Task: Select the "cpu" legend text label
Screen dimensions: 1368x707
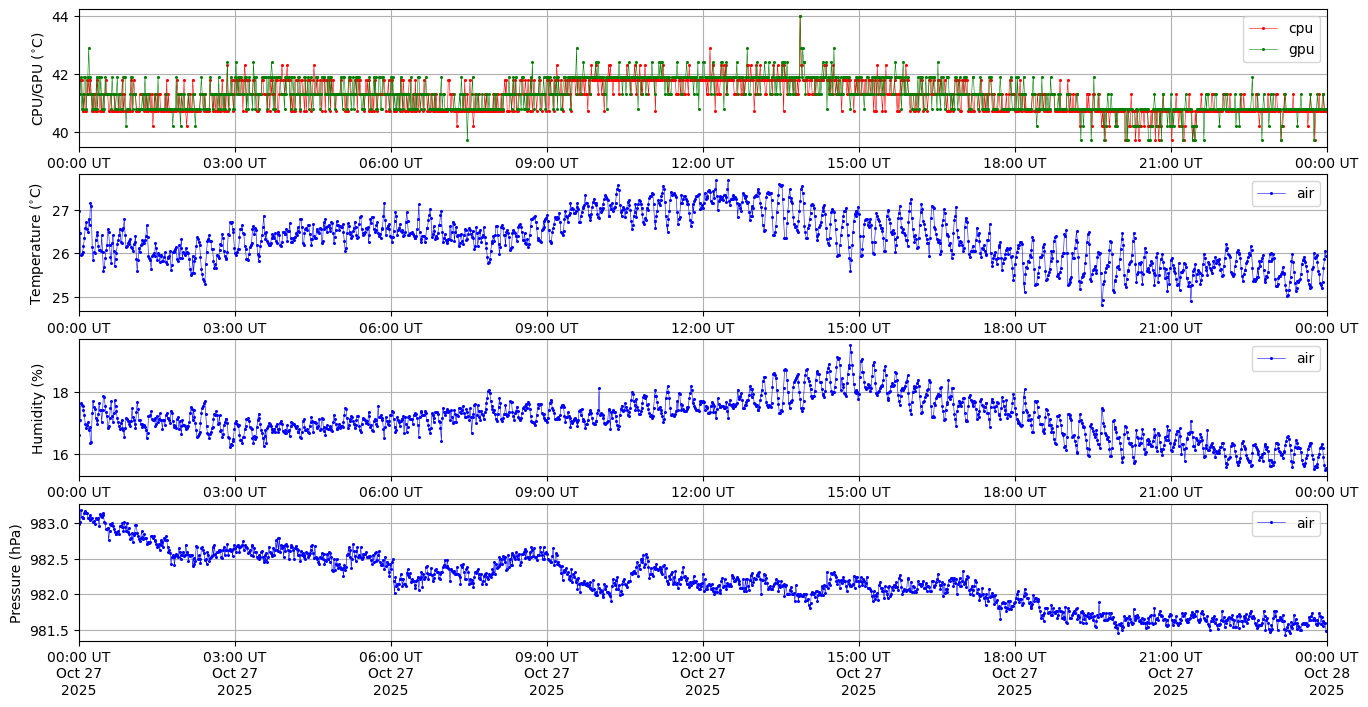Action: (x=1300, y=29)
